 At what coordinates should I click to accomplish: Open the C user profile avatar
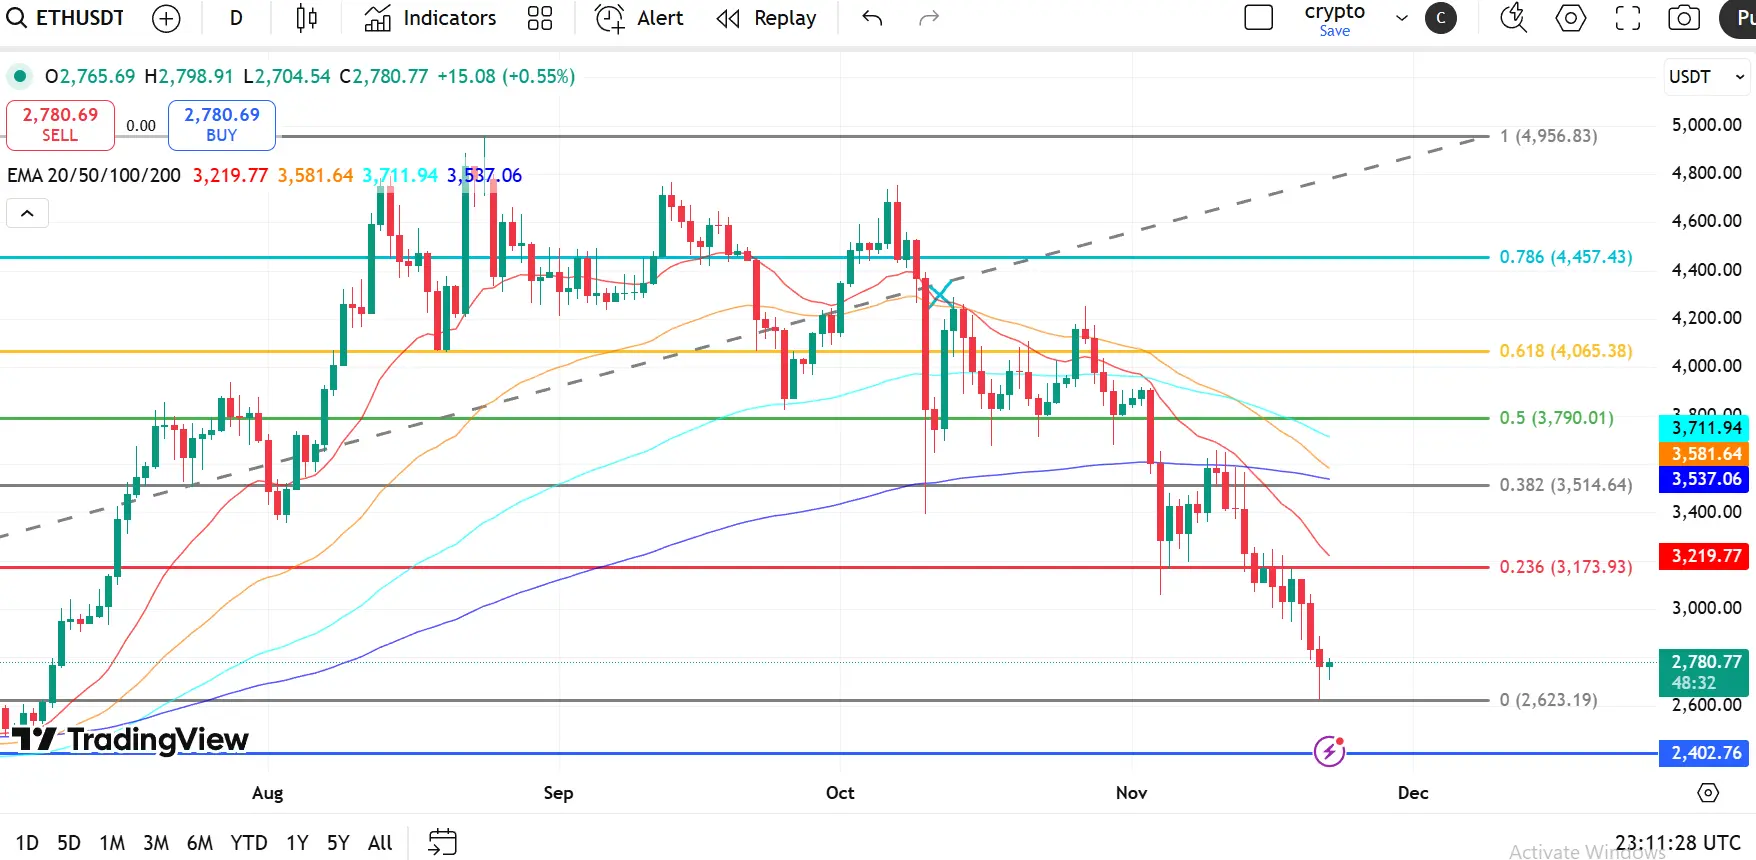click(x=1441, y=18)
